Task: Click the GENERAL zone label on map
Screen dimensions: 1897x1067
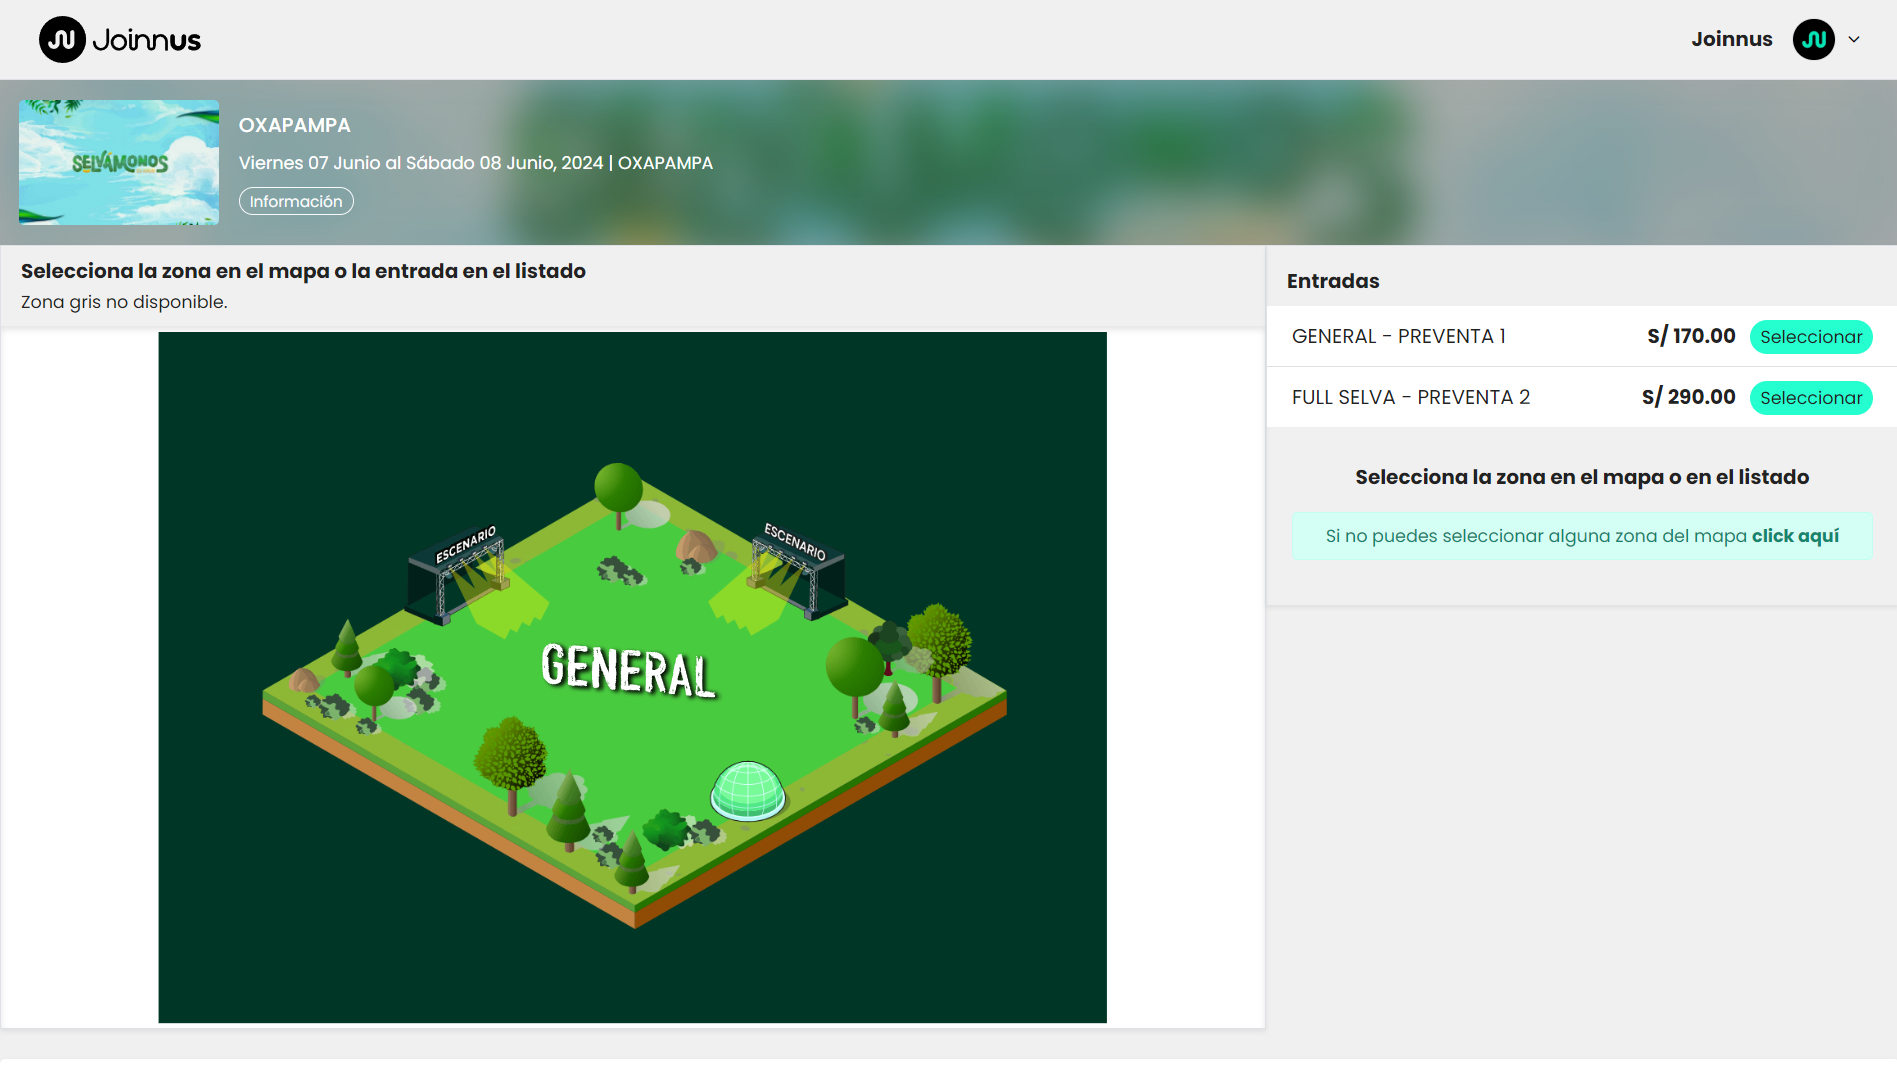Action: tap(628, 670)
